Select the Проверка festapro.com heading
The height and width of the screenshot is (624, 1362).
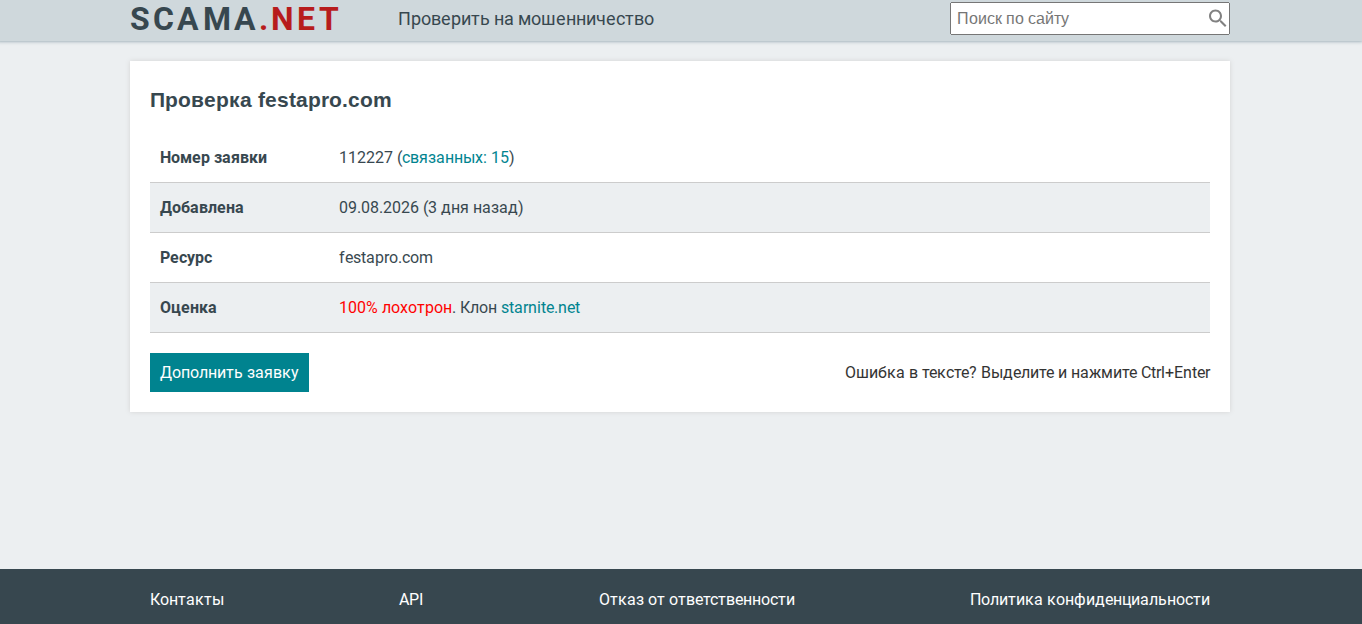pos(270,100)
